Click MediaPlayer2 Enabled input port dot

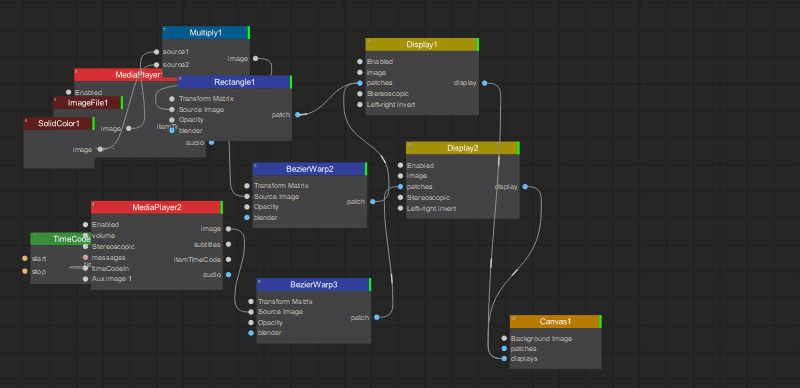point(86,225)
